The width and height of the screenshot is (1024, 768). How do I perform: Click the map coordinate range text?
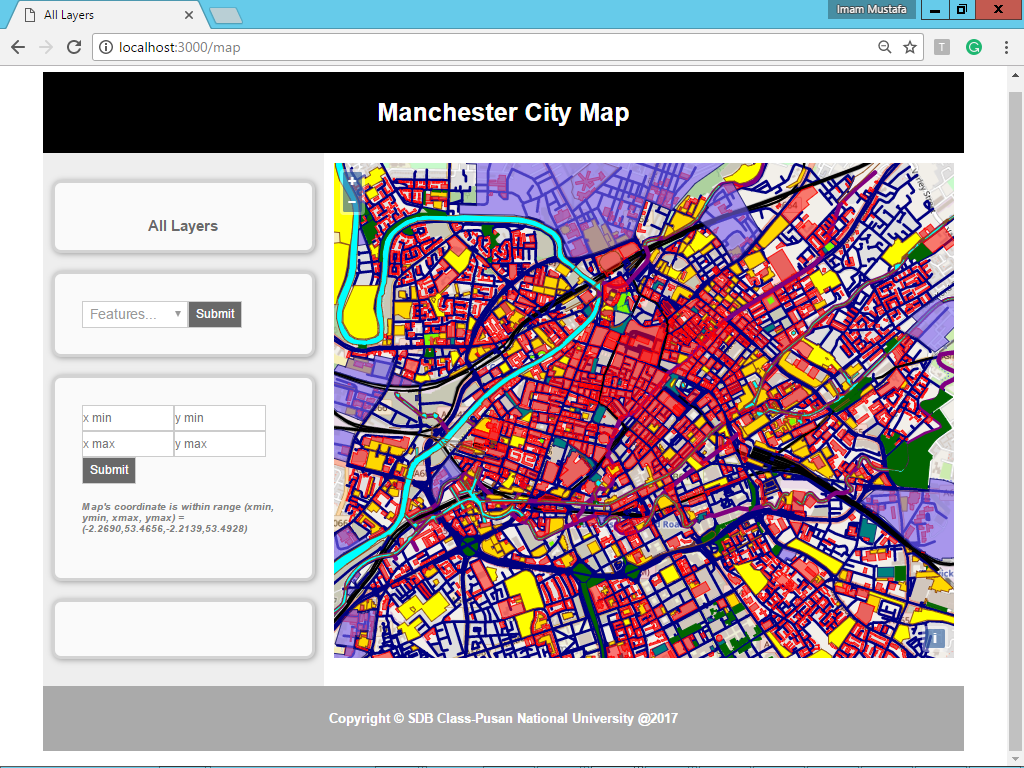tap(178, 518)
